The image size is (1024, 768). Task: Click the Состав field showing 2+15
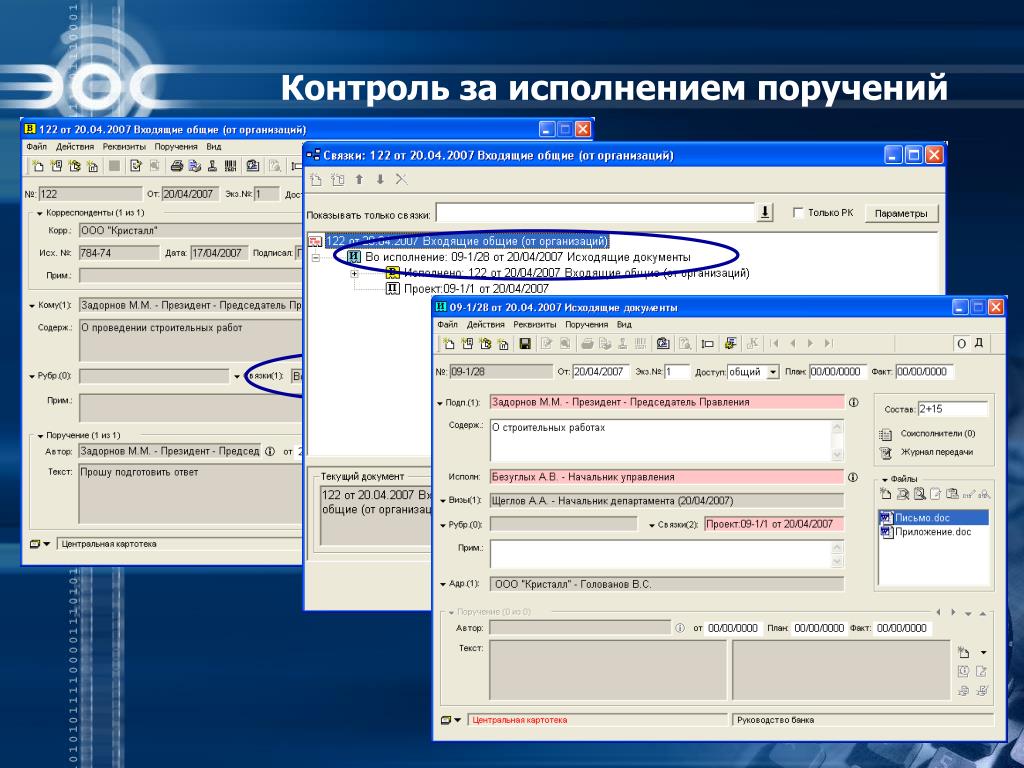point(952,409)
